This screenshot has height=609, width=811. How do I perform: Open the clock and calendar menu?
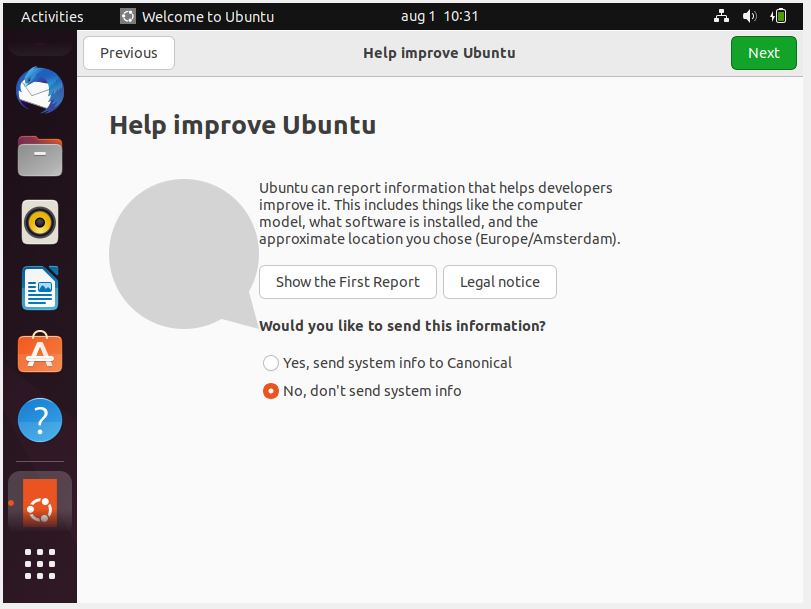[439, 16]
